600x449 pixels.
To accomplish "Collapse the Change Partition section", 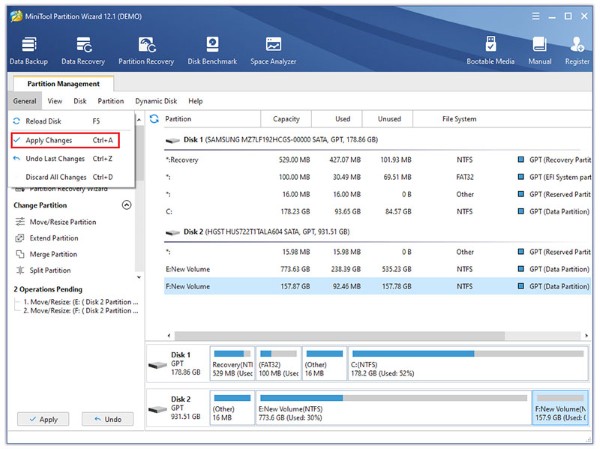I will pyautogui.click(x=126, y=205).
